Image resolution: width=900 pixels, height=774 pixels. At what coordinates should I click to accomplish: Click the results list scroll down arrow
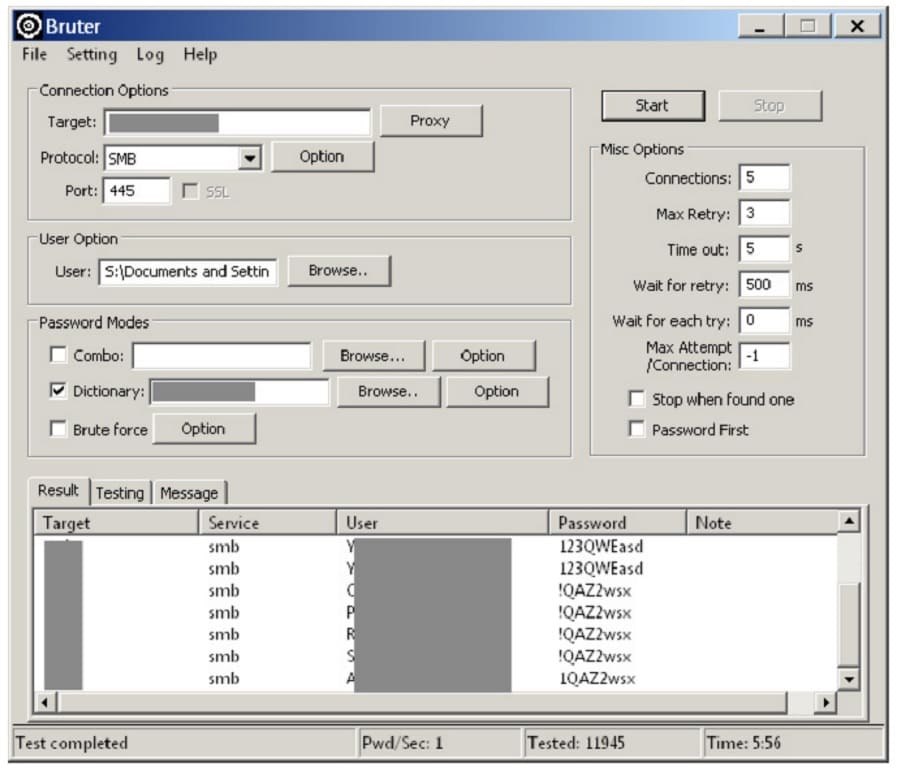pyautogui.click(x=848, y=679)
